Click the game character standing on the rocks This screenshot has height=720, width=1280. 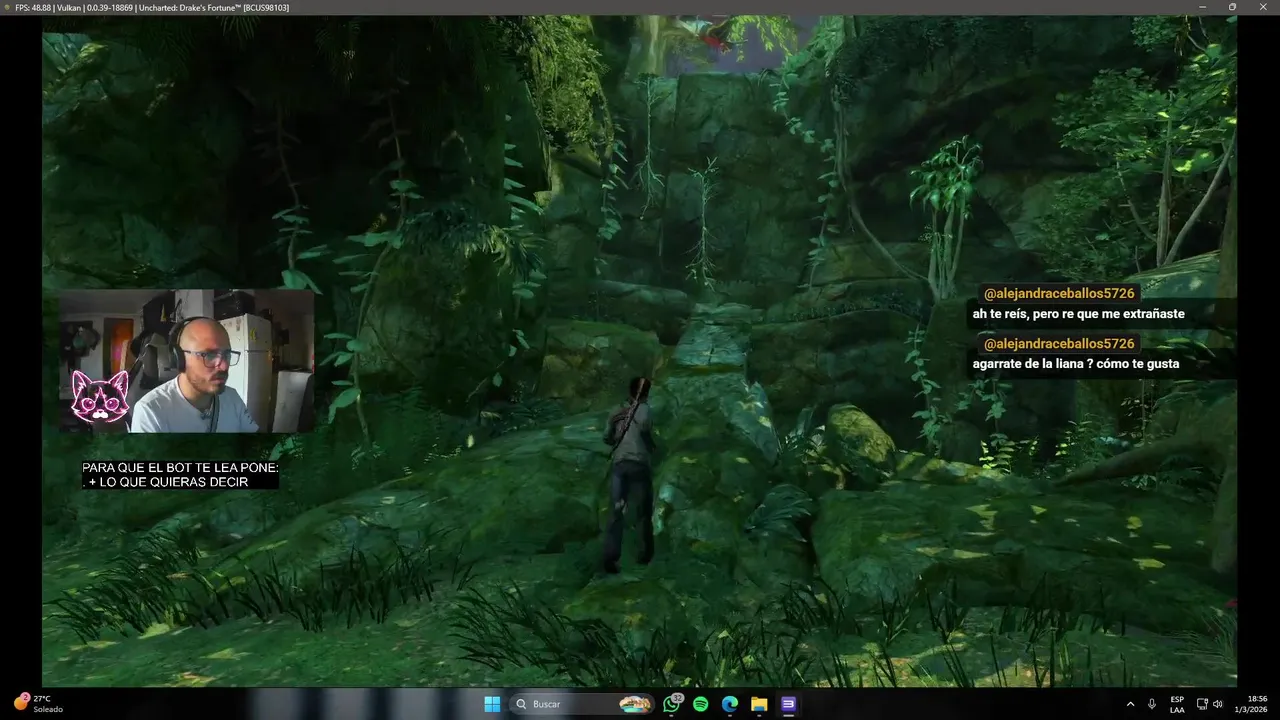630,476
